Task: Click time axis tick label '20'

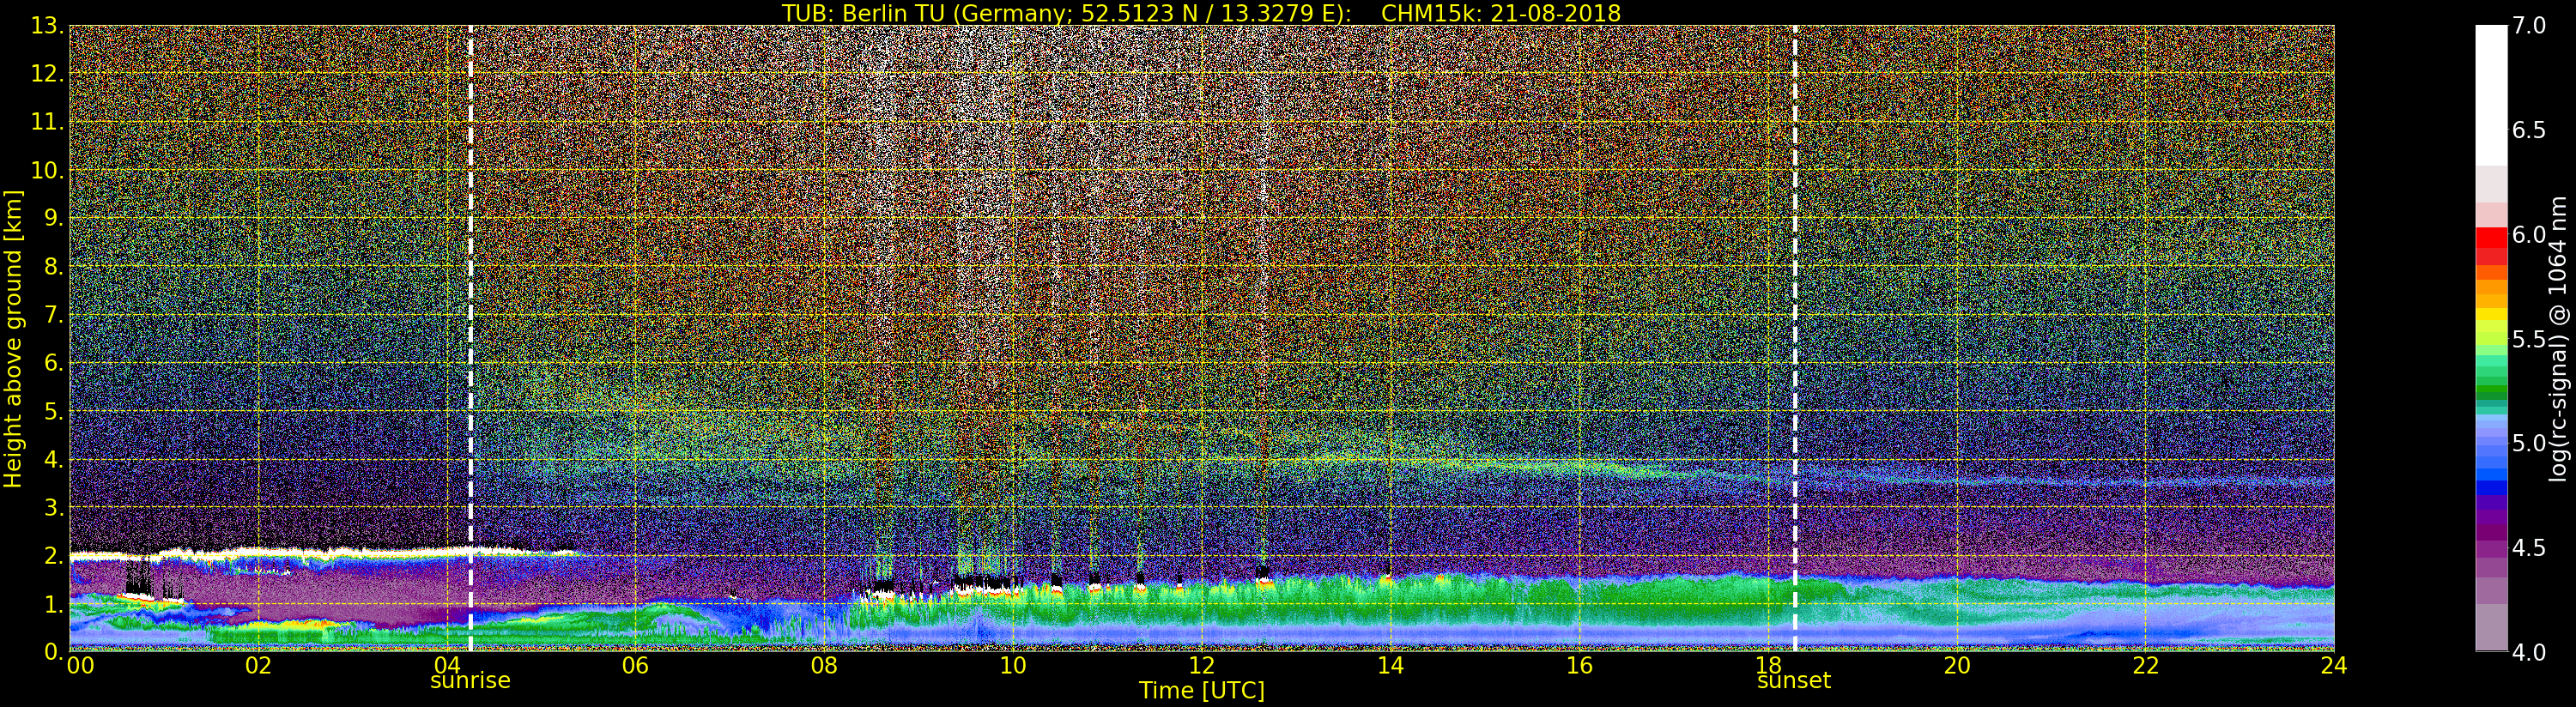Action: tap(1957, 665)
